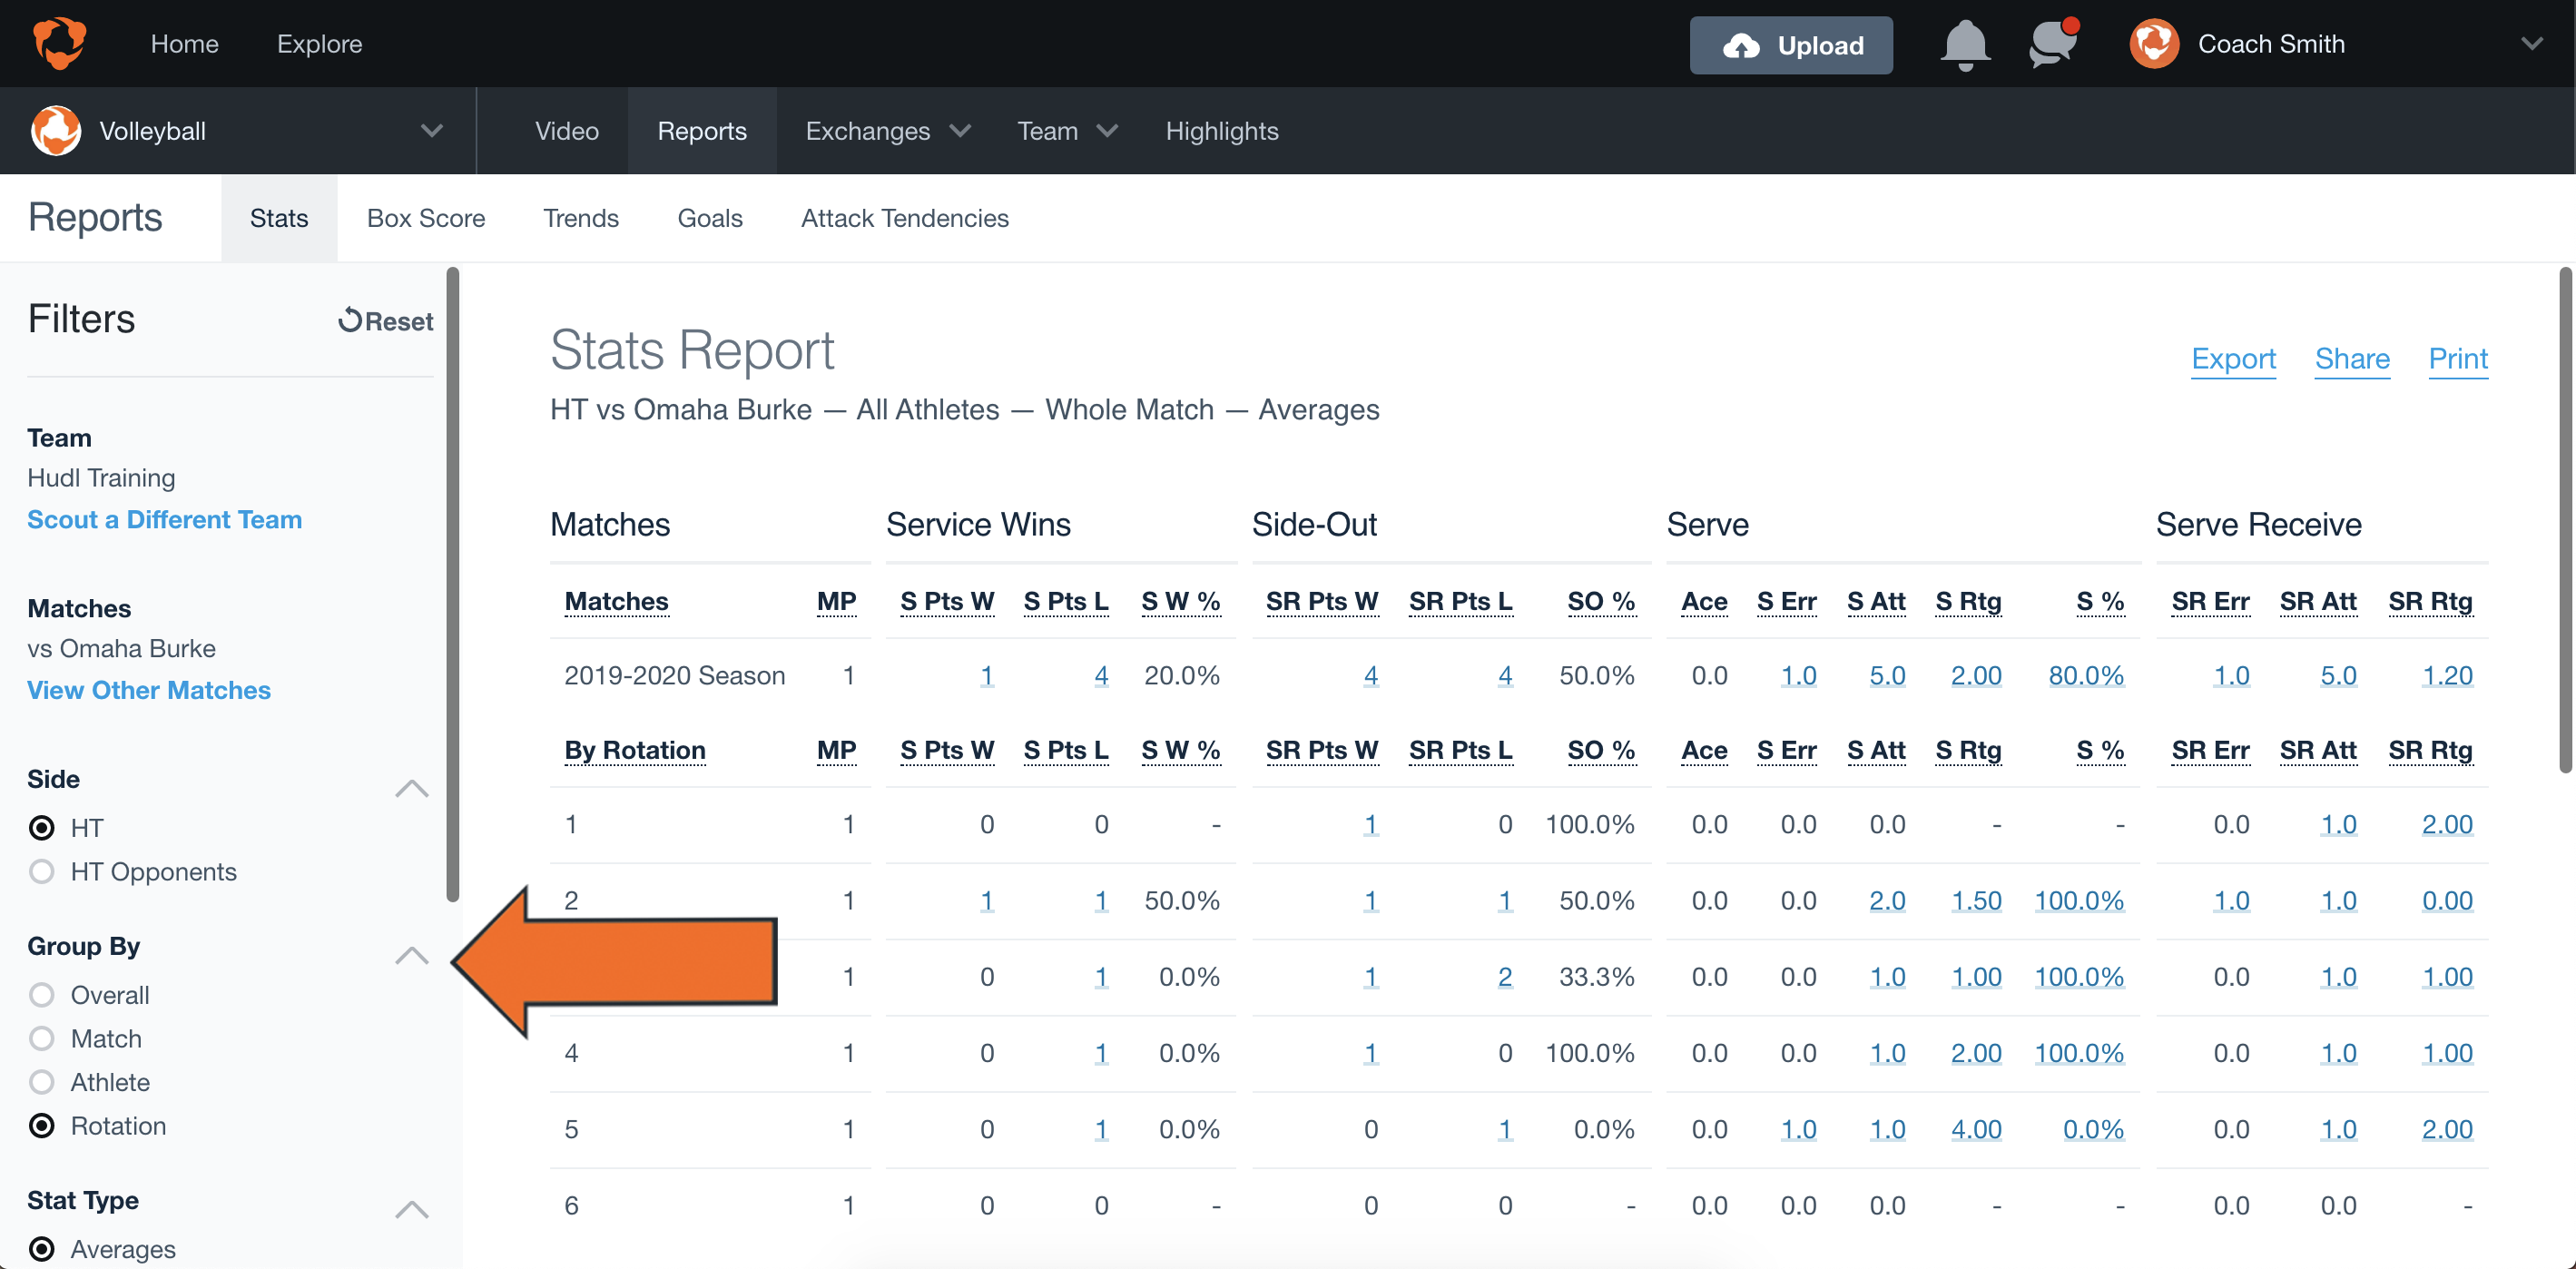Open the Exchanges dropdown

(886, 130)
